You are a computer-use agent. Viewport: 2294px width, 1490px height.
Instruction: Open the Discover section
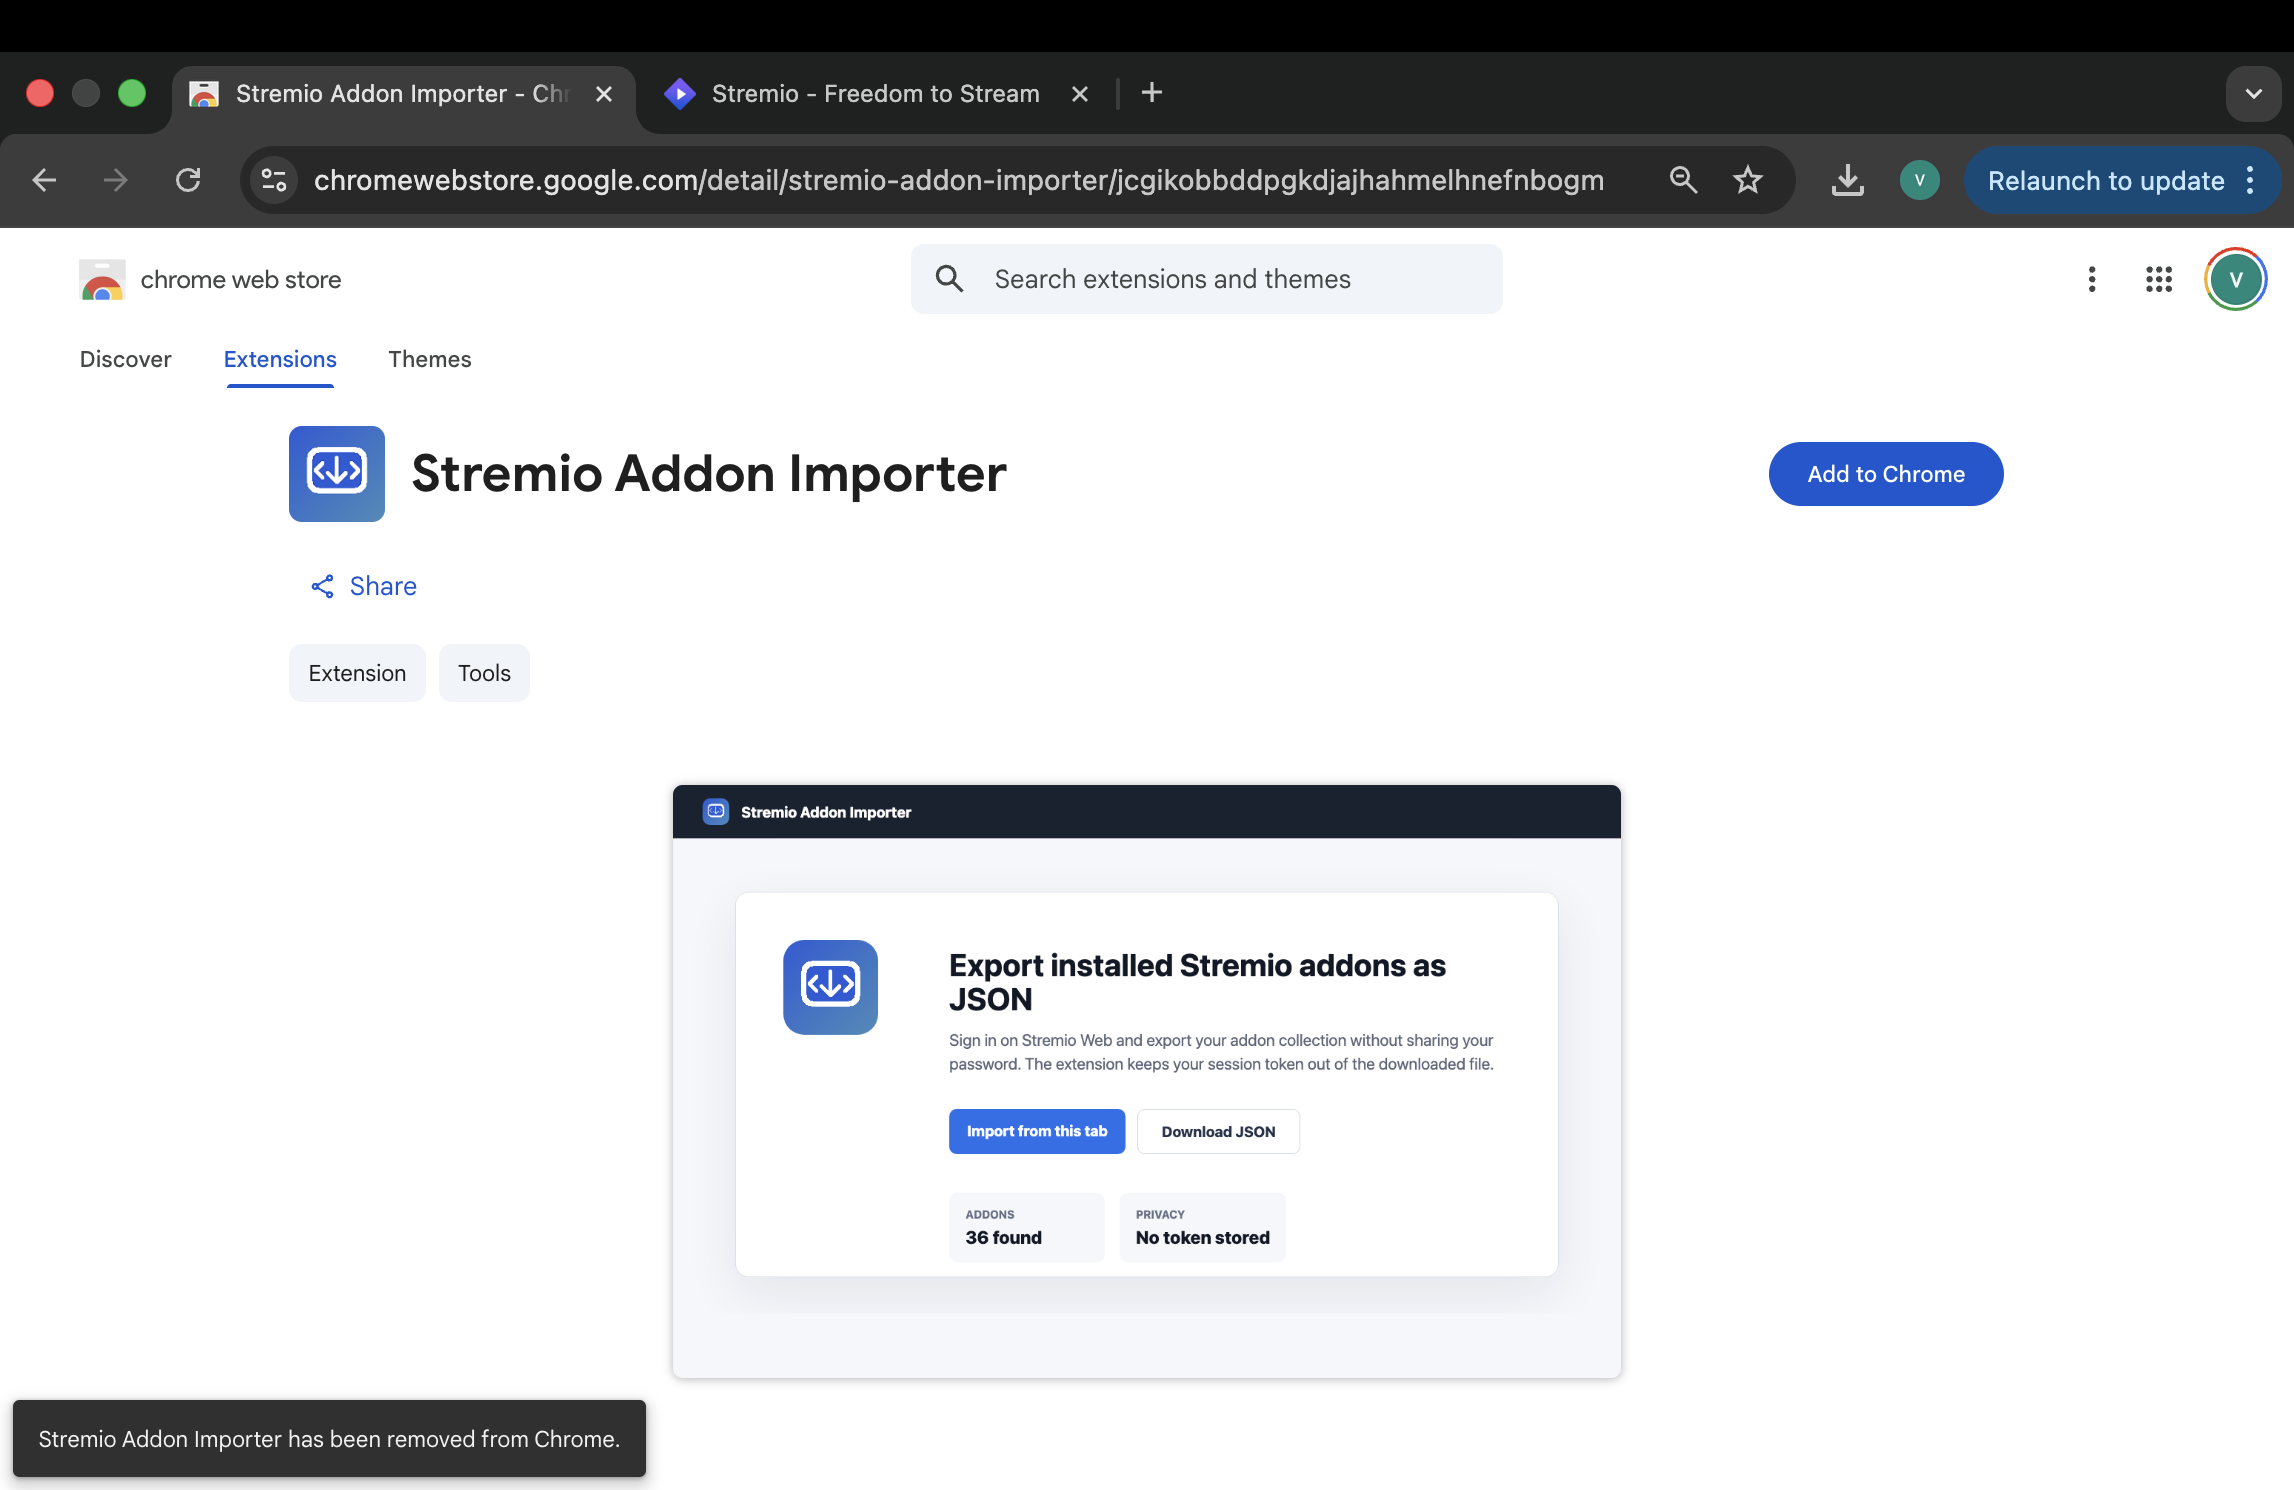(125, 359)
